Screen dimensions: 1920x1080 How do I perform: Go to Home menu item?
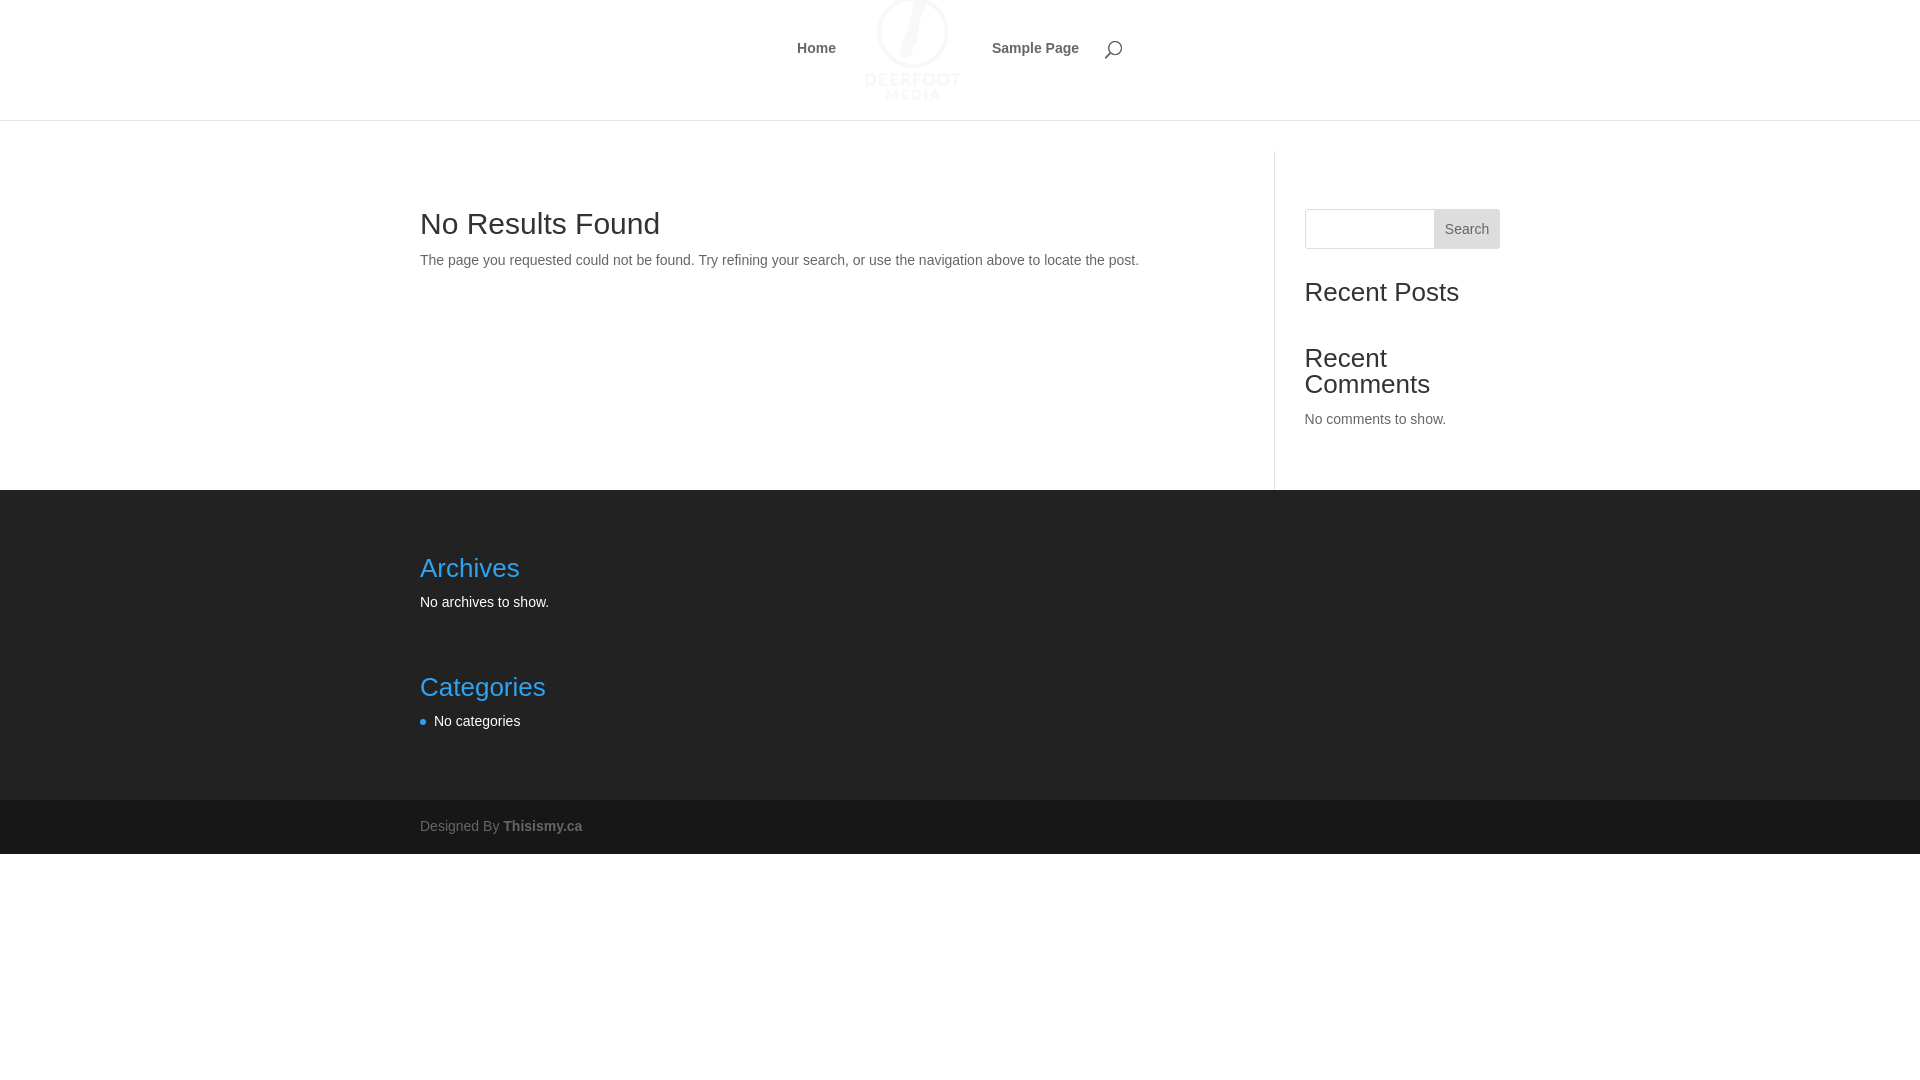[x=816, y=48]
